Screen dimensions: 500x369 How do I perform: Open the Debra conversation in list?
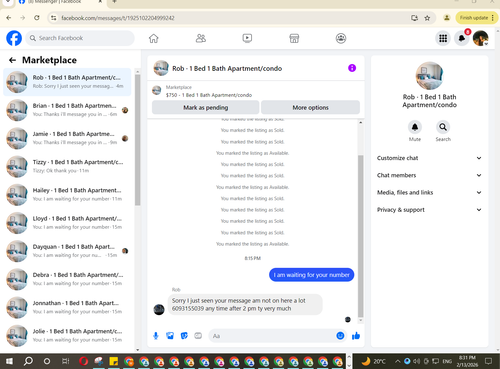[67, 279]
